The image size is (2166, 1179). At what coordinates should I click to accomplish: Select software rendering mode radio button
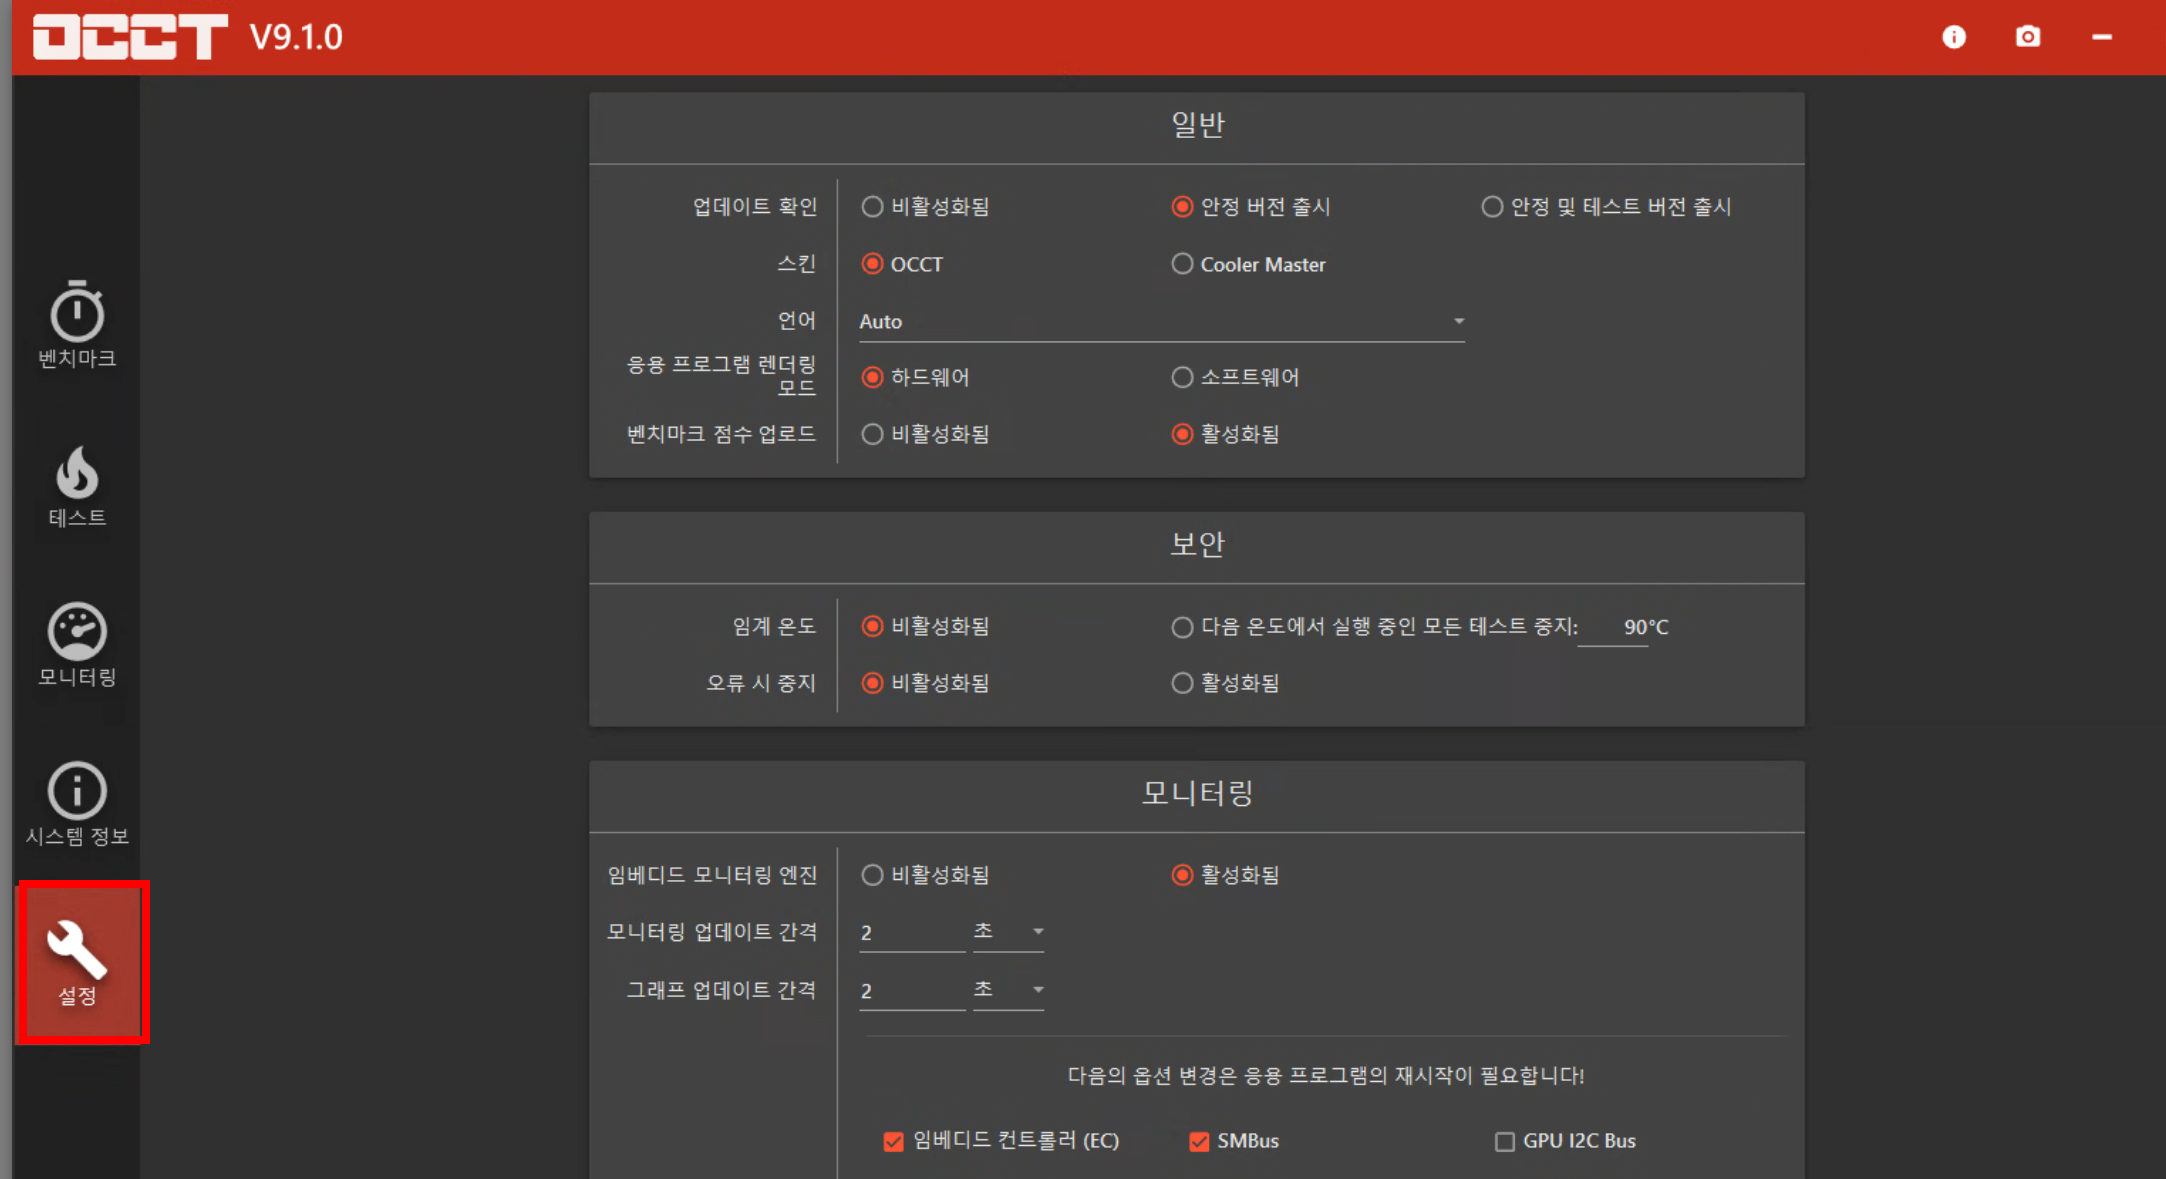(x=1182, y=377)
